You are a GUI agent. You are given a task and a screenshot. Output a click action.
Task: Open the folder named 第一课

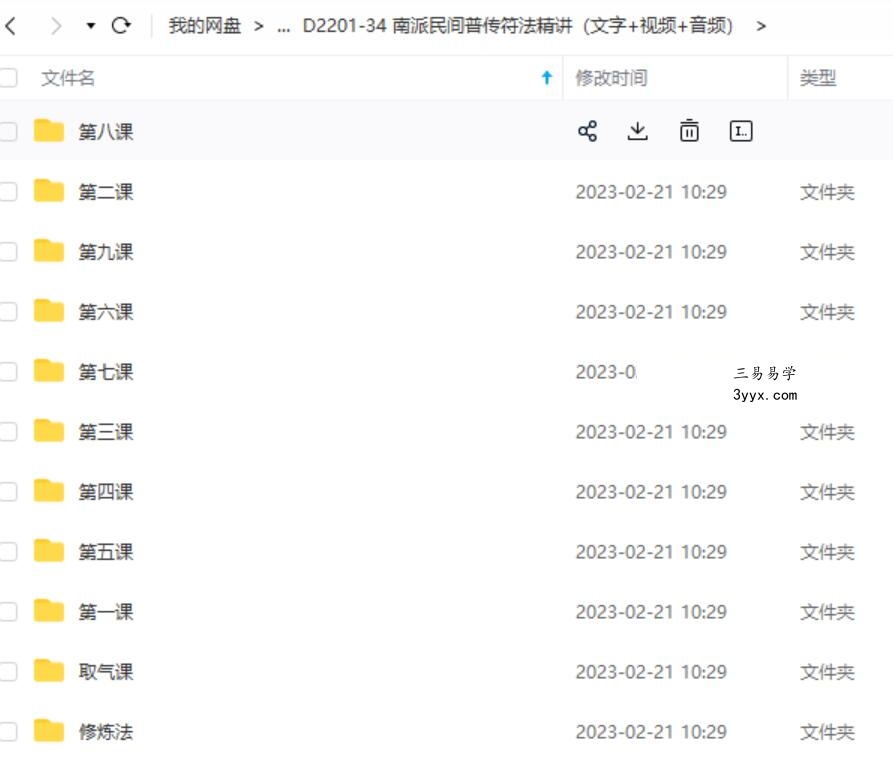pyautogui.click(x=106, y=612)
